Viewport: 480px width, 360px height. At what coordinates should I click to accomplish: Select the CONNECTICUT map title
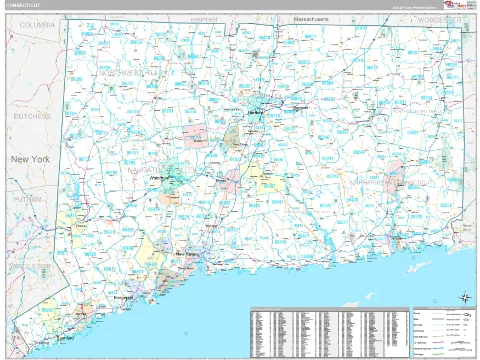[x=23, y=5]
